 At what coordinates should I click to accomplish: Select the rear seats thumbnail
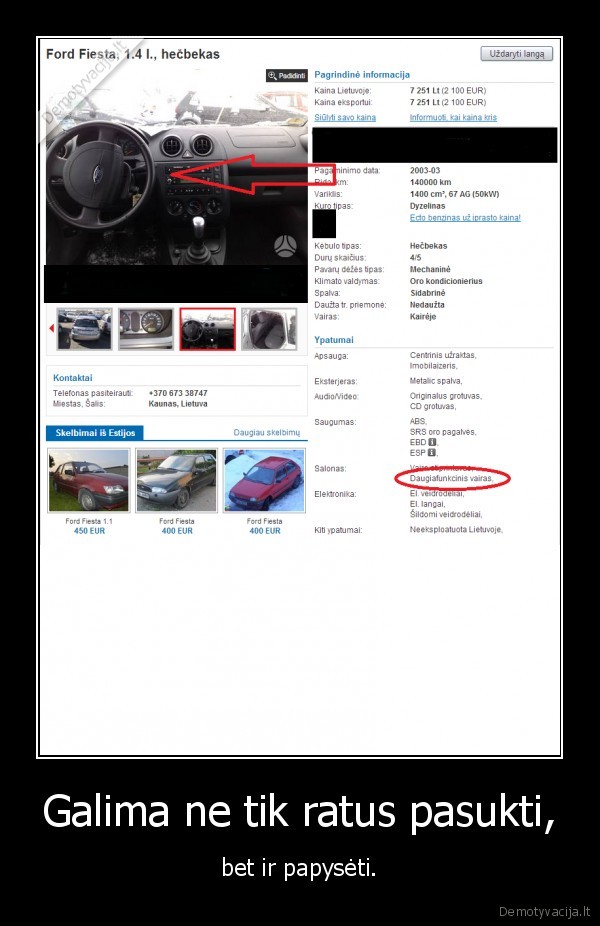tap(269, 329)
